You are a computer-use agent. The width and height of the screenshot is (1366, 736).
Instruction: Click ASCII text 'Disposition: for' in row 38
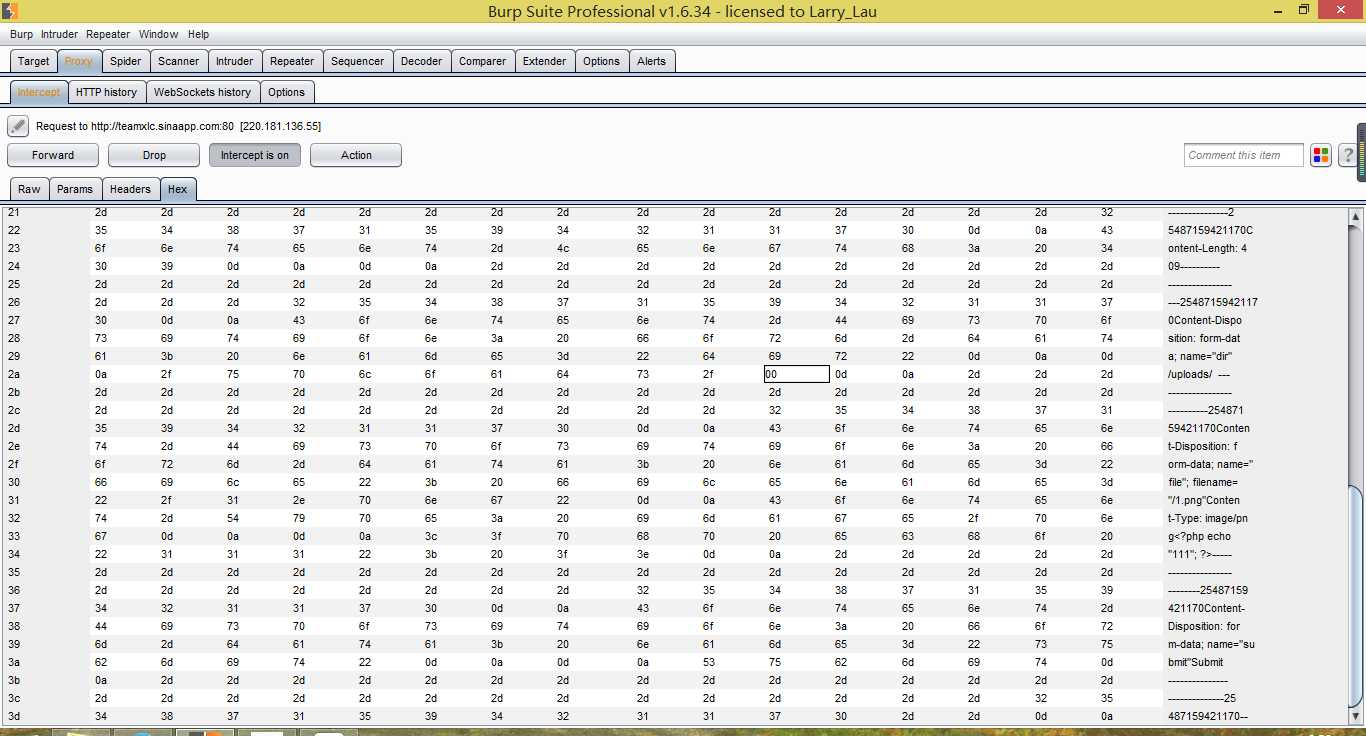pos(1203,626)
